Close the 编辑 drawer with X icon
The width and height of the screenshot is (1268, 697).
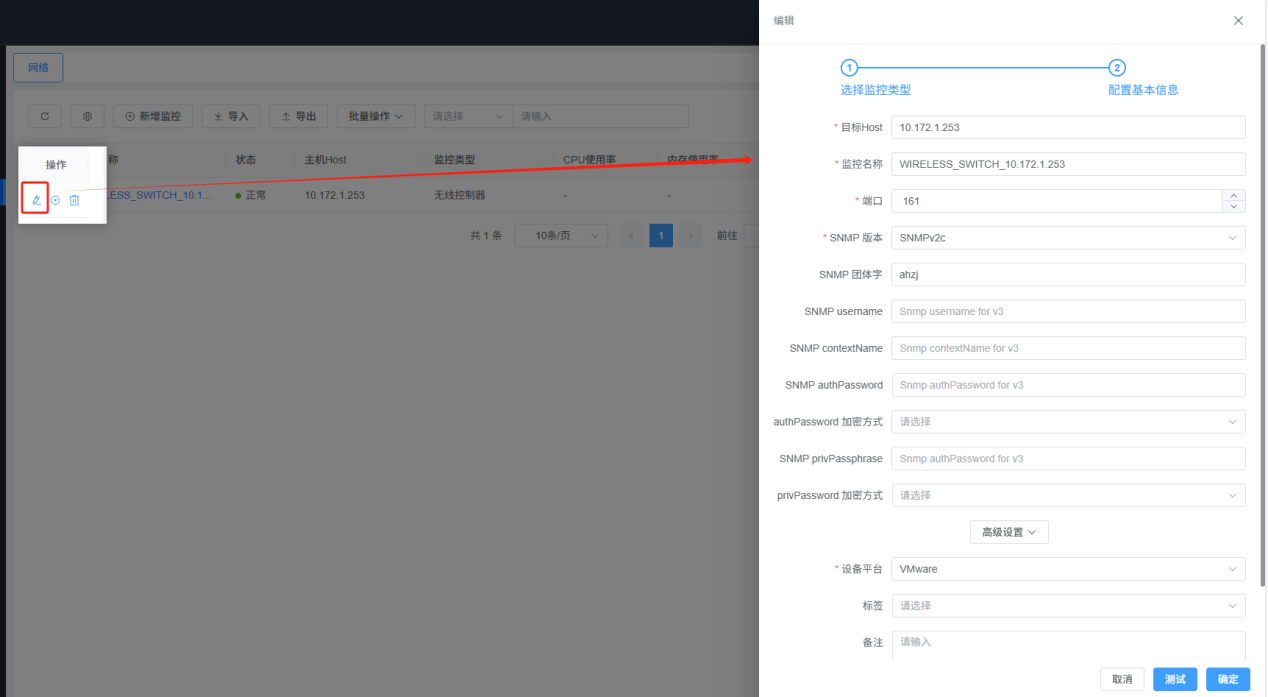pos(1238,20)
